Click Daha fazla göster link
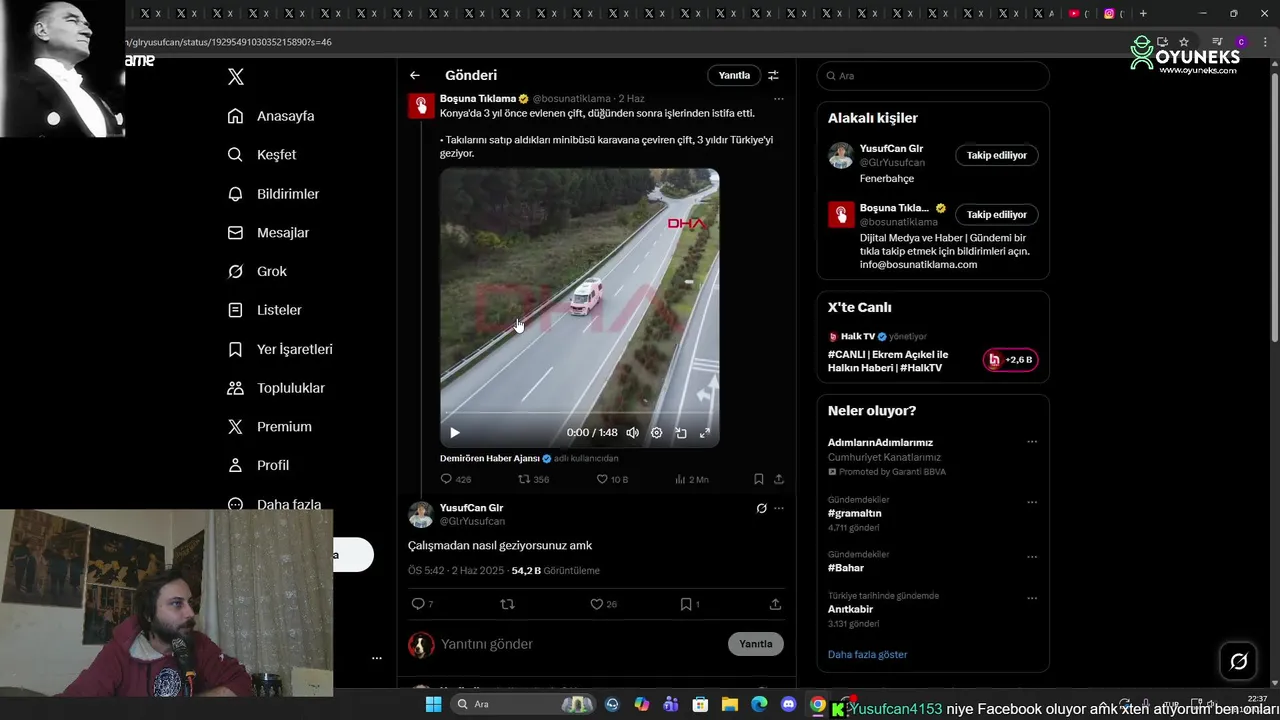The width and height of the screenshot is (1280, 720). (867, 655)
